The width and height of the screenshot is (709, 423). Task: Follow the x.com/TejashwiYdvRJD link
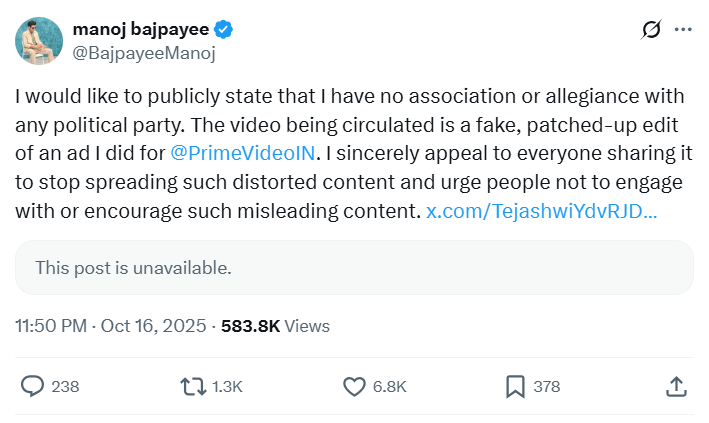coord(541,212)
